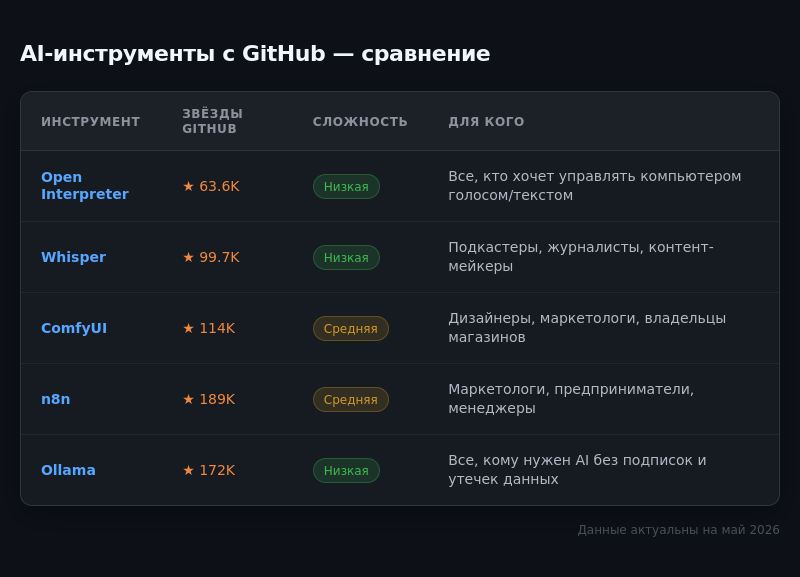Viewport: 800px width, 577px height.
Task: Open the ComfyUI tool link
Action: 74,328
